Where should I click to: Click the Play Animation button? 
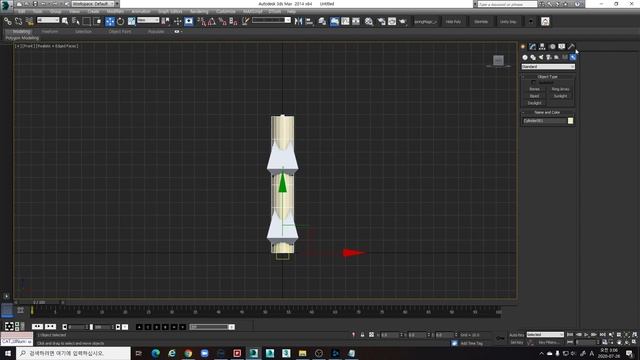click(587, 335)
